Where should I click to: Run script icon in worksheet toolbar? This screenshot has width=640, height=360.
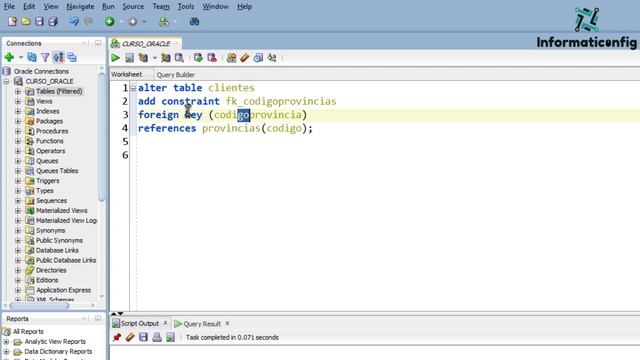[x=129, y=58]
